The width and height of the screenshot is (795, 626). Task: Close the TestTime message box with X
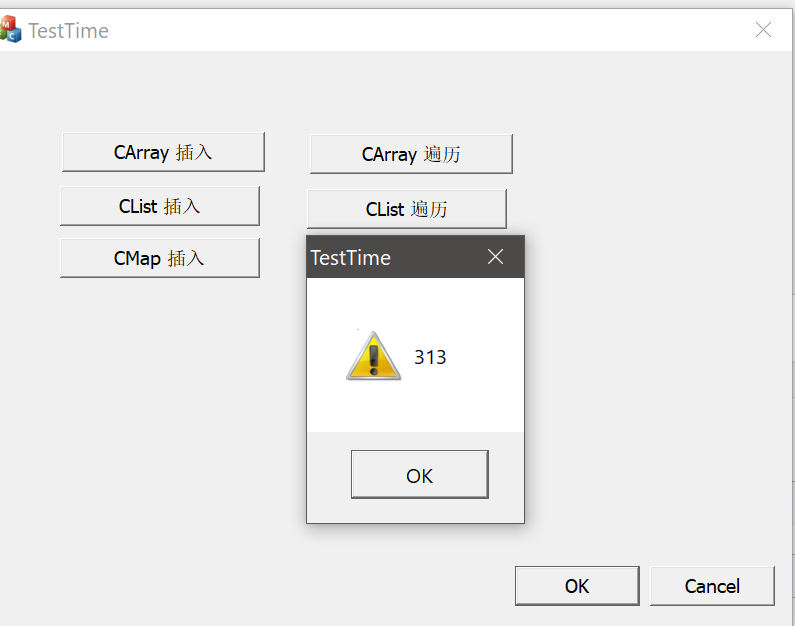pos(495,256)
